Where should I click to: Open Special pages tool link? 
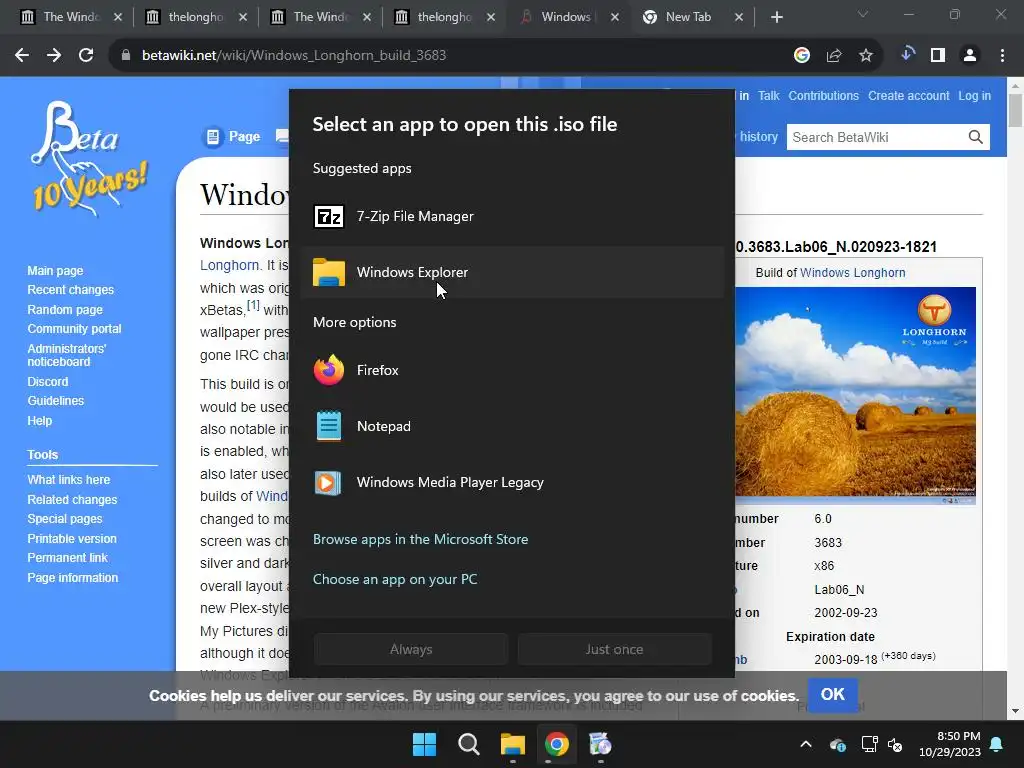point(65,519)
